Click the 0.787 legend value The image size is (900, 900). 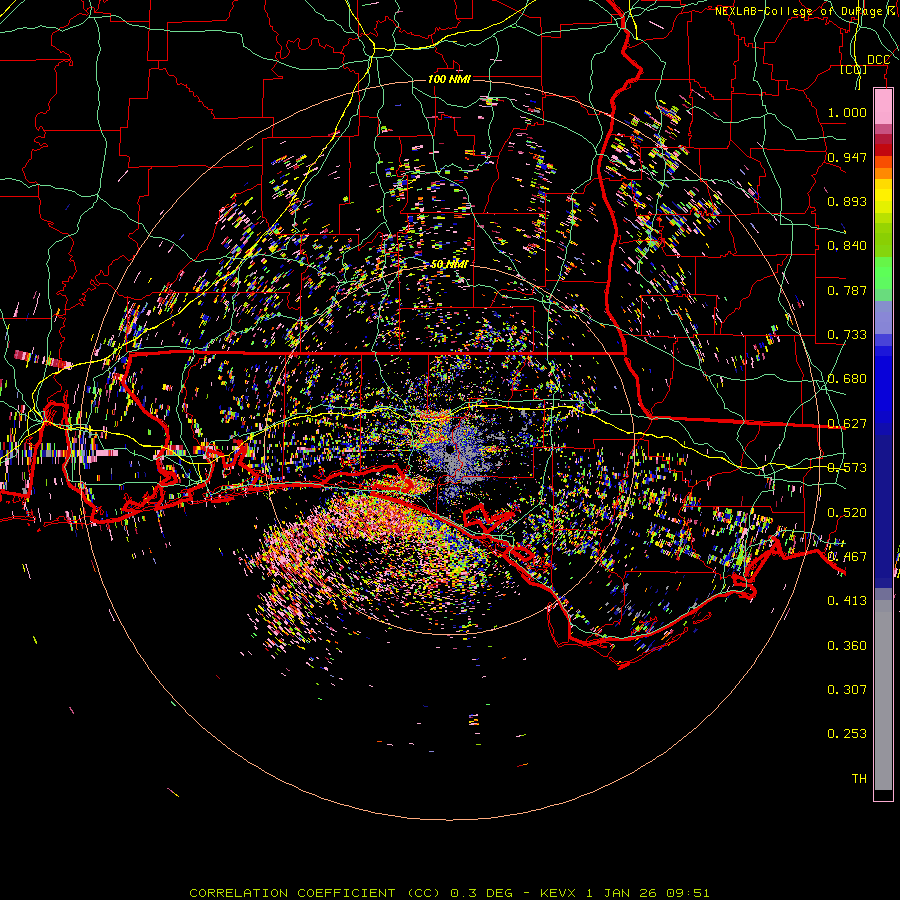pos(847,290)
